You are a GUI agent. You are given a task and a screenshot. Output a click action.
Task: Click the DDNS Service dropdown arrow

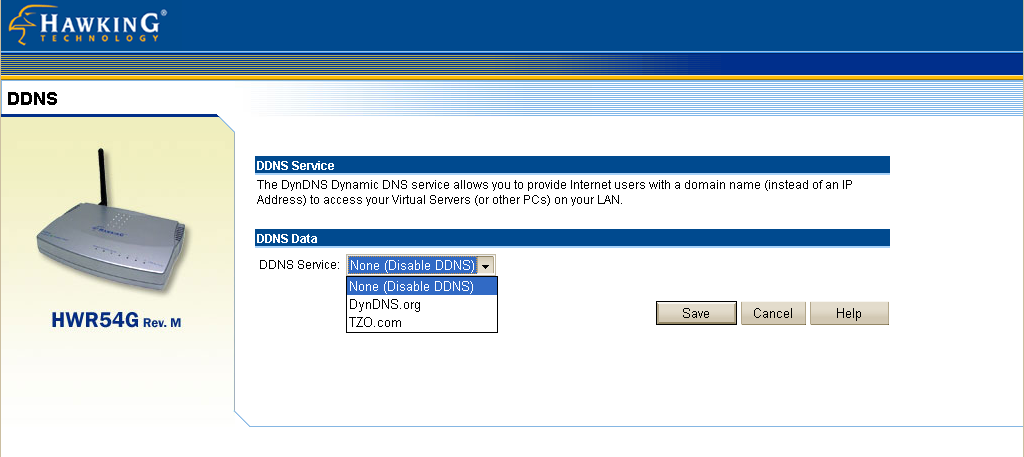click(x=485, y=265)
